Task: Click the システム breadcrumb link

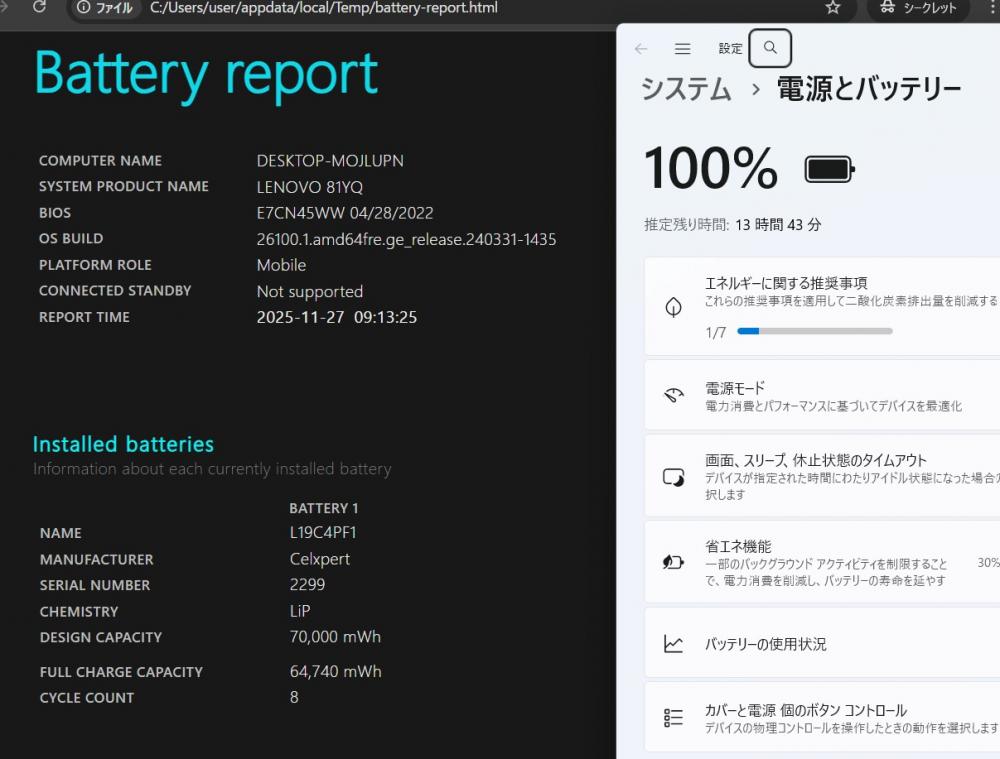Action: pyautogui.click(x=686, y=89)
